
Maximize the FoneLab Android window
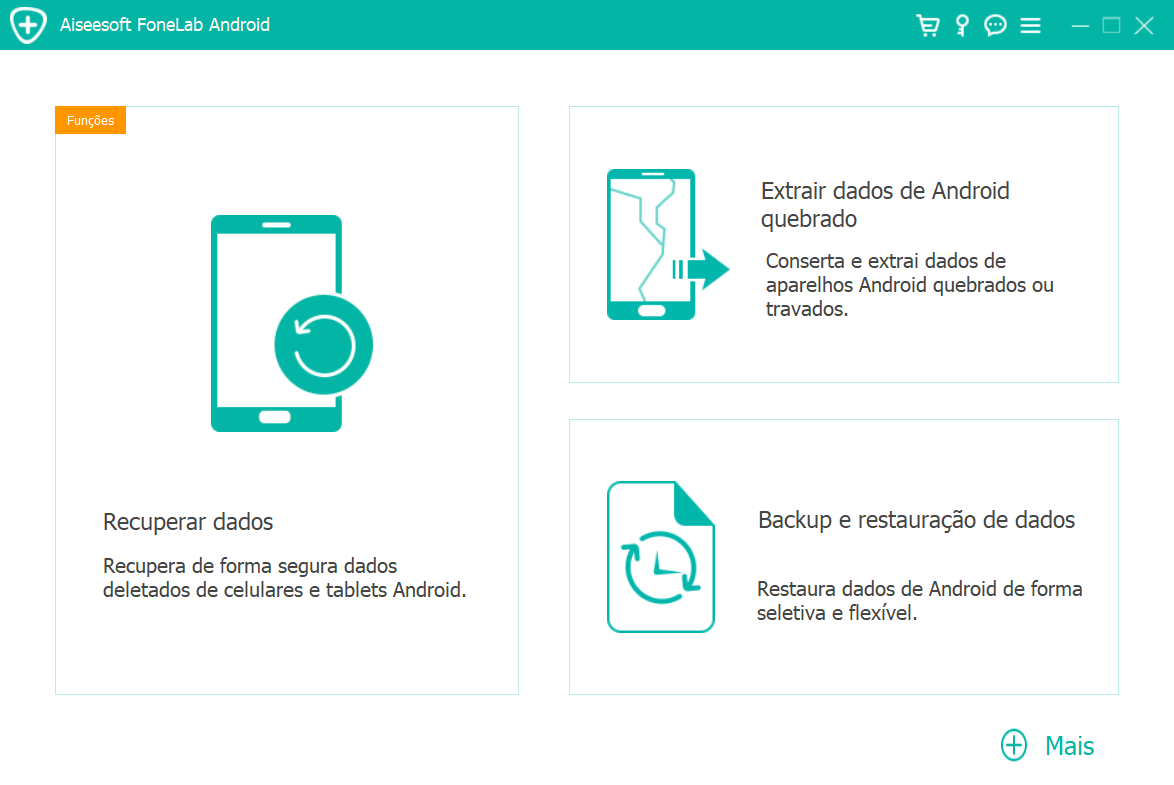click(x=1111, y=25)
